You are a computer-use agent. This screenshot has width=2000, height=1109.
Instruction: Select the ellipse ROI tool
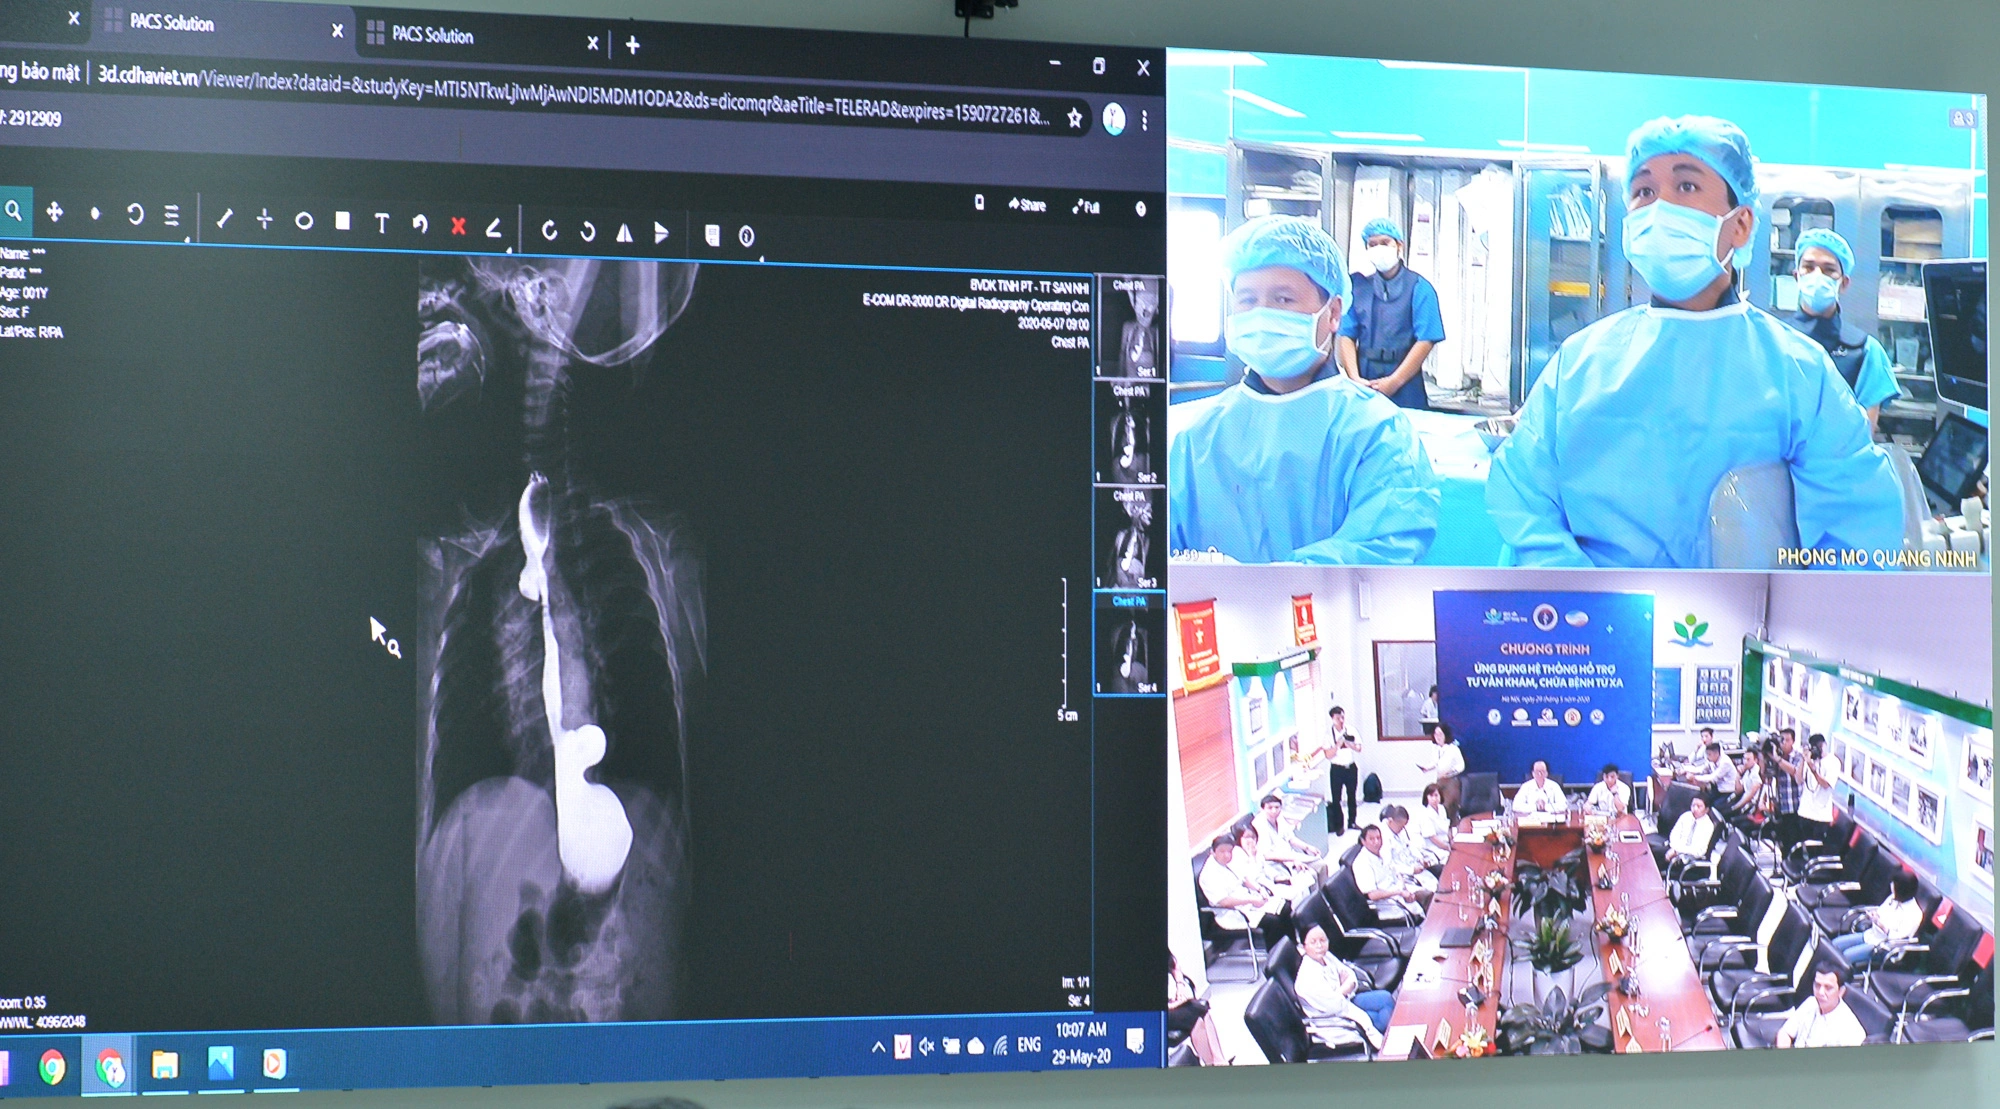(304, 220)
